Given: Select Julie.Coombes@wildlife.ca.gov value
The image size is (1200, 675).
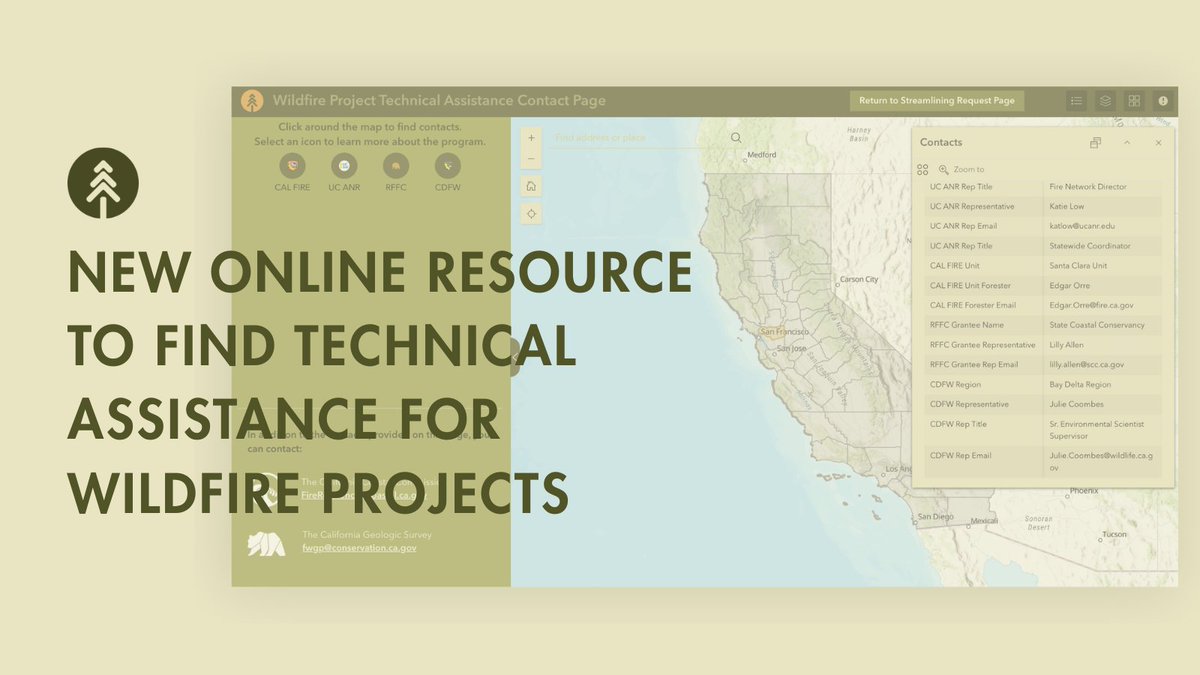Looking at the screenshot, I should (x=1101, y=461).
